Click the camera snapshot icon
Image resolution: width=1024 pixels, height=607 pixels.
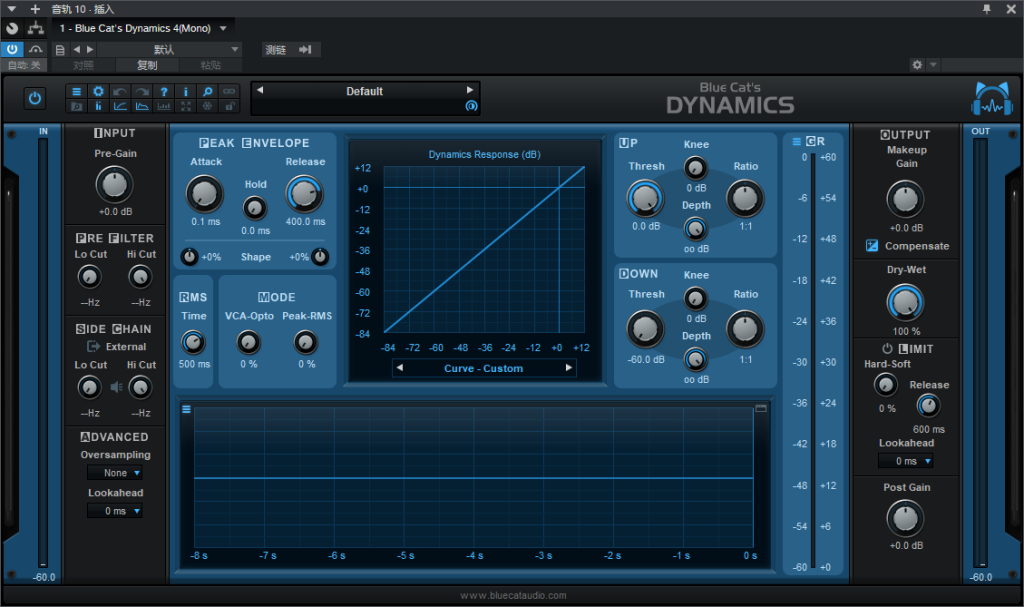[76, 106]
